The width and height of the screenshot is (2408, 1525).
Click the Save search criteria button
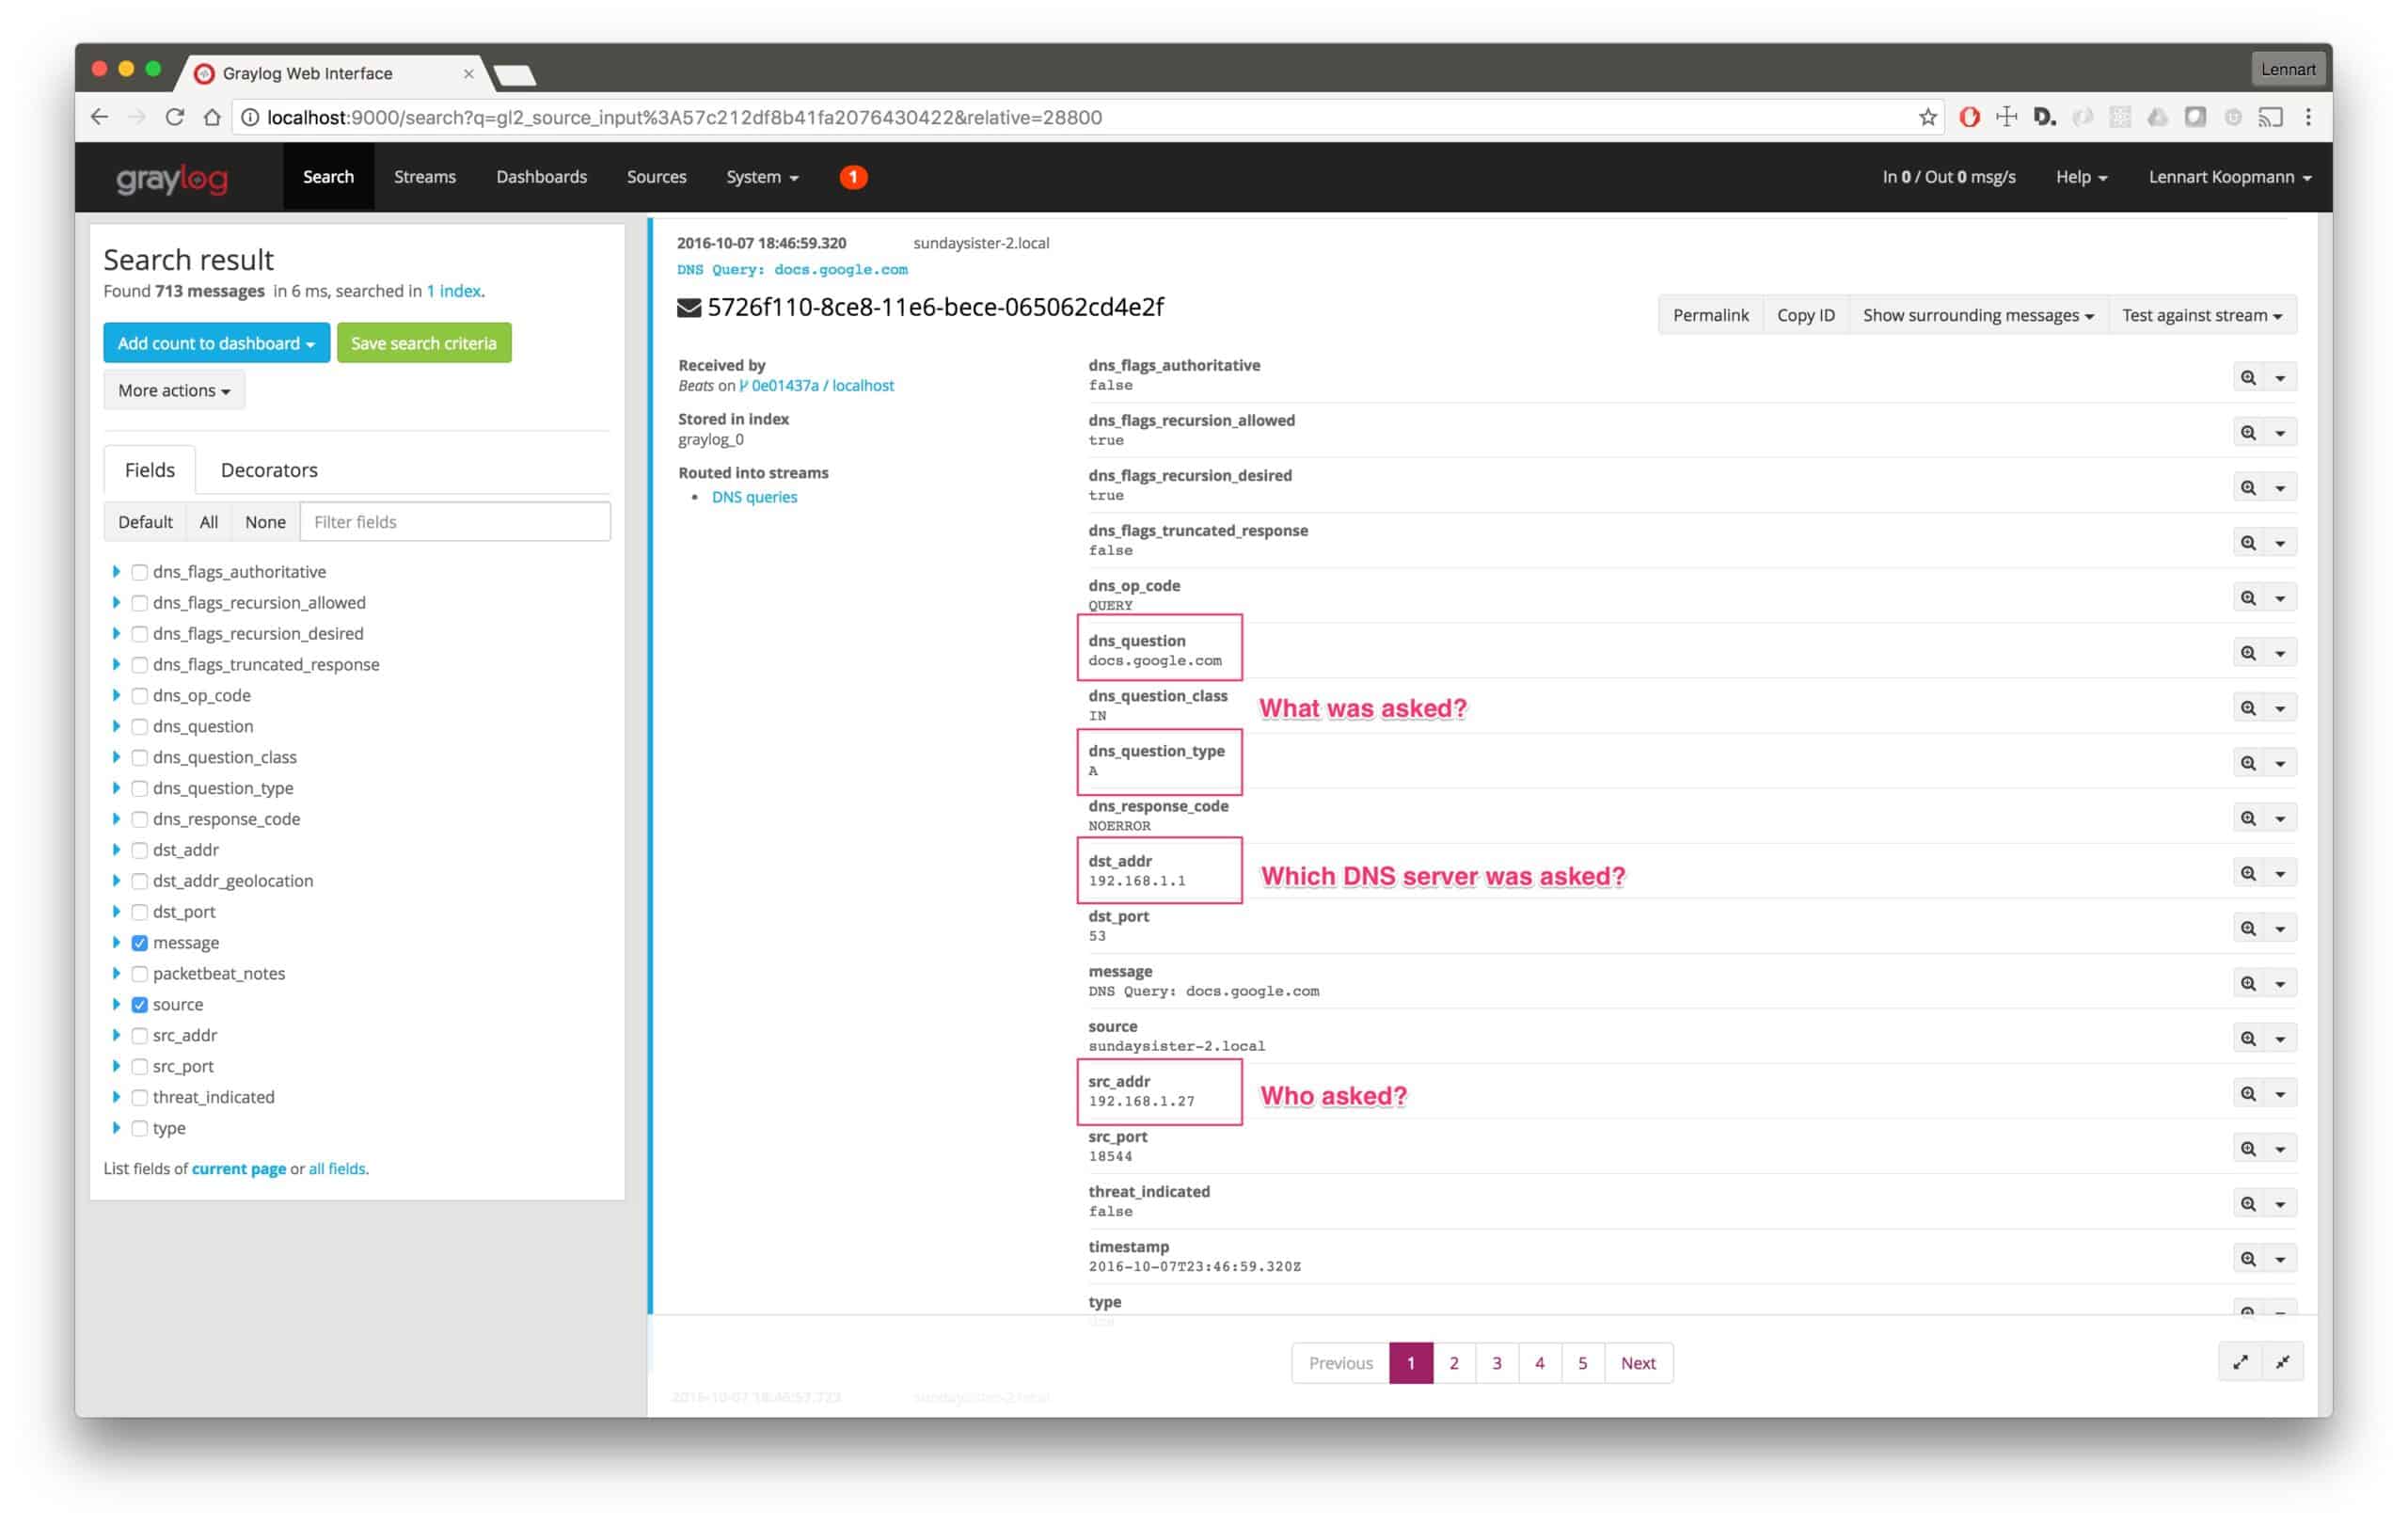[423, 343]
